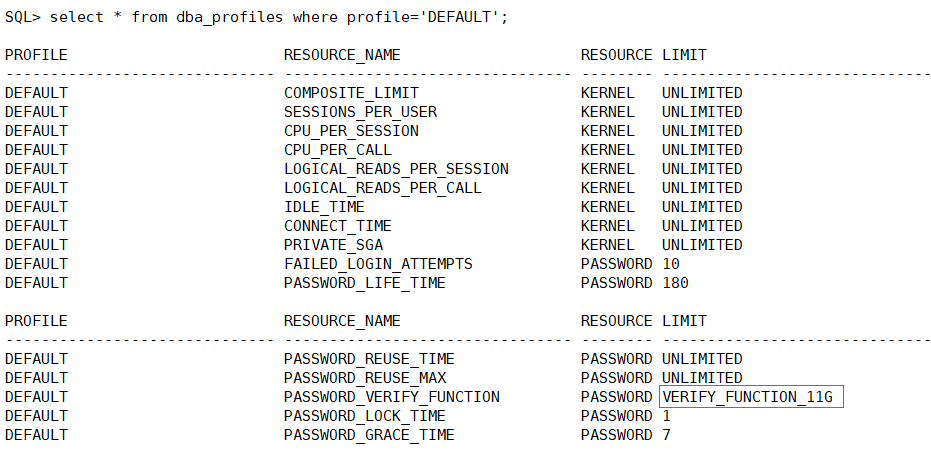Click the CONNECT_TIME resource name

click(x=338, y=226)
